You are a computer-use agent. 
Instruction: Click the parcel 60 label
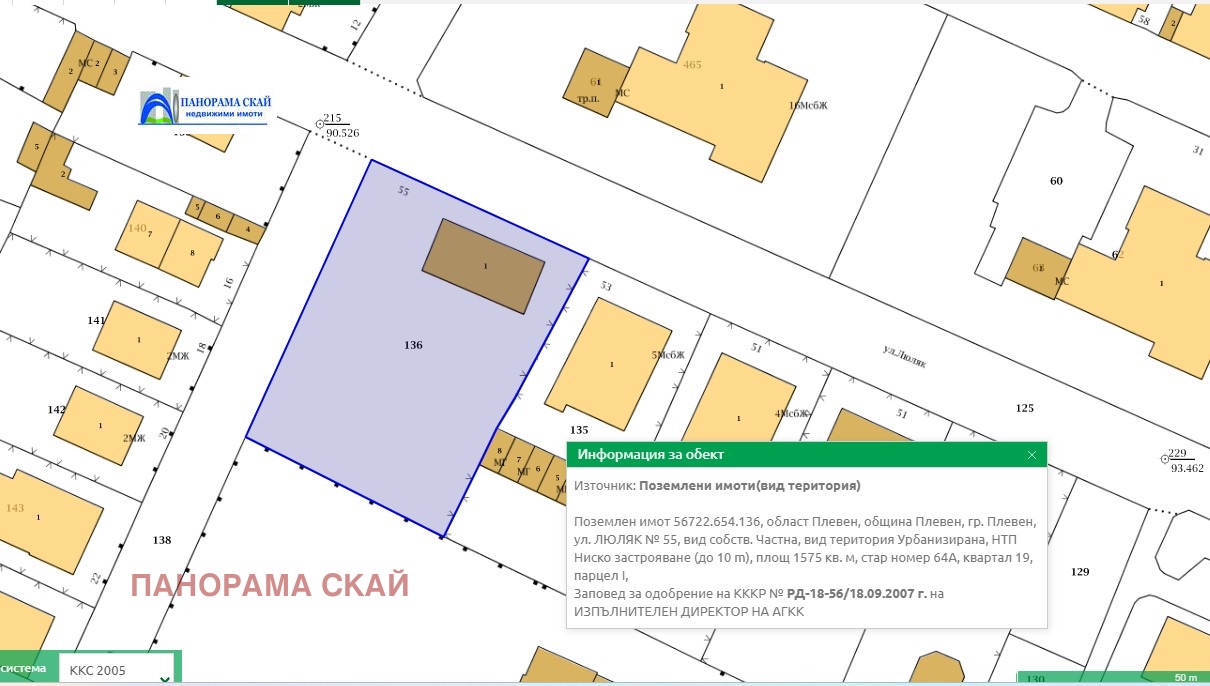(x=1056, y=181)
